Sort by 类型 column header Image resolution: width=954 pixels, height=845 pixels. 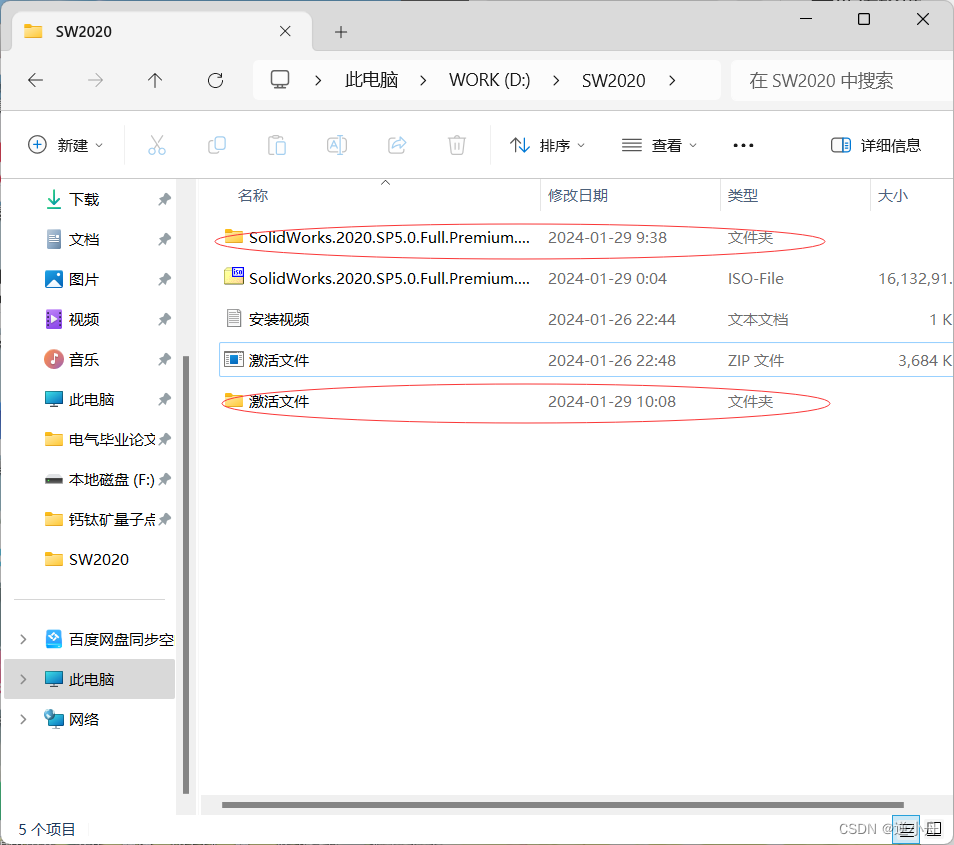(743, 196)
